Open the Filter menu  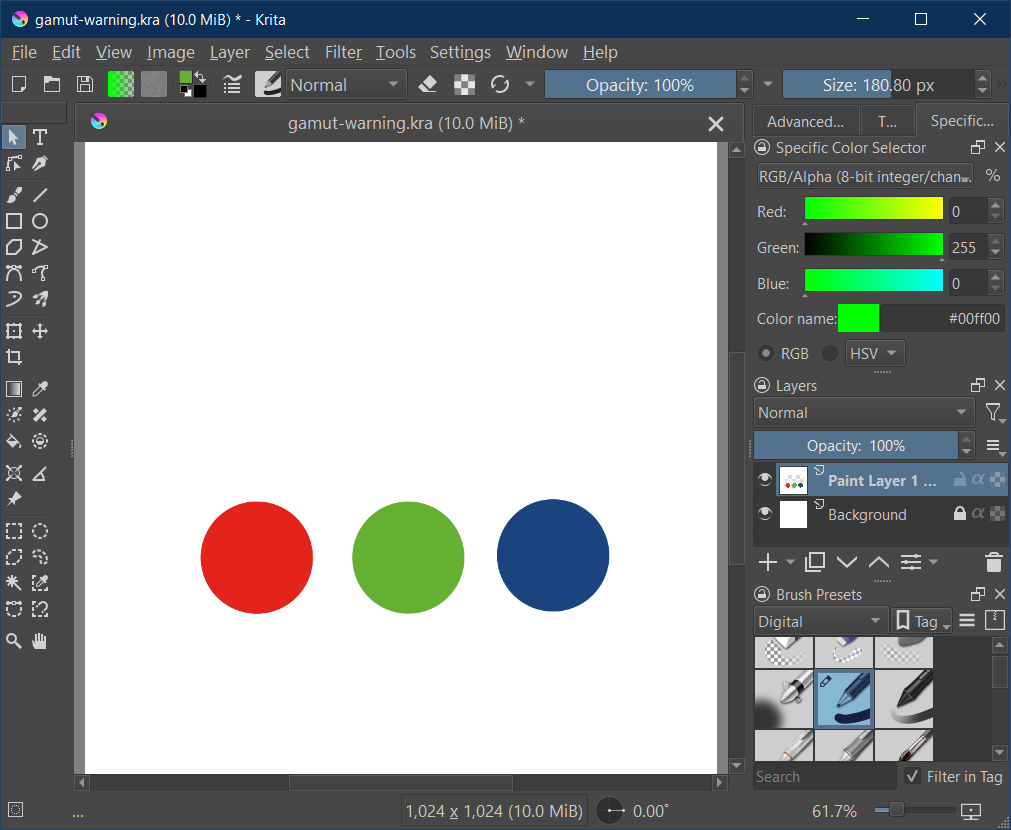[343, 52]
